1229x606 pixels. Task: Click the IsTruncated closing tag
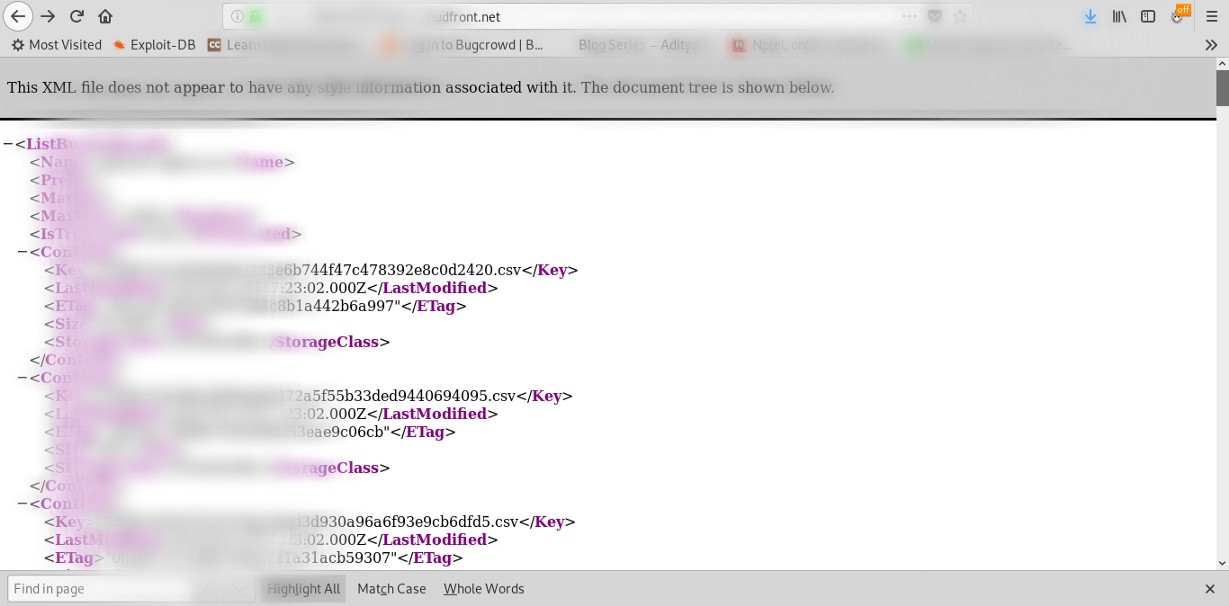(x=248, y=234)
